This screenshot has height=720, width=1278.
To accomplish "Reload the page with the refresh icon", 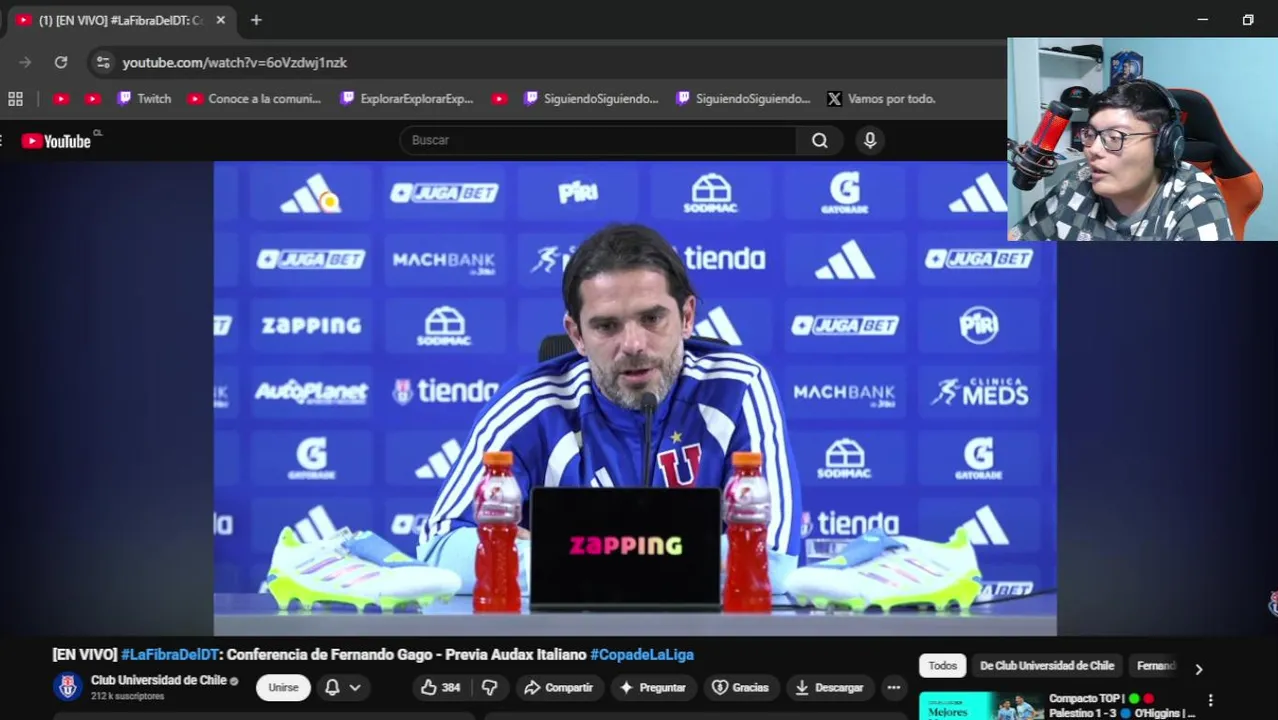I will pos(61,62).
